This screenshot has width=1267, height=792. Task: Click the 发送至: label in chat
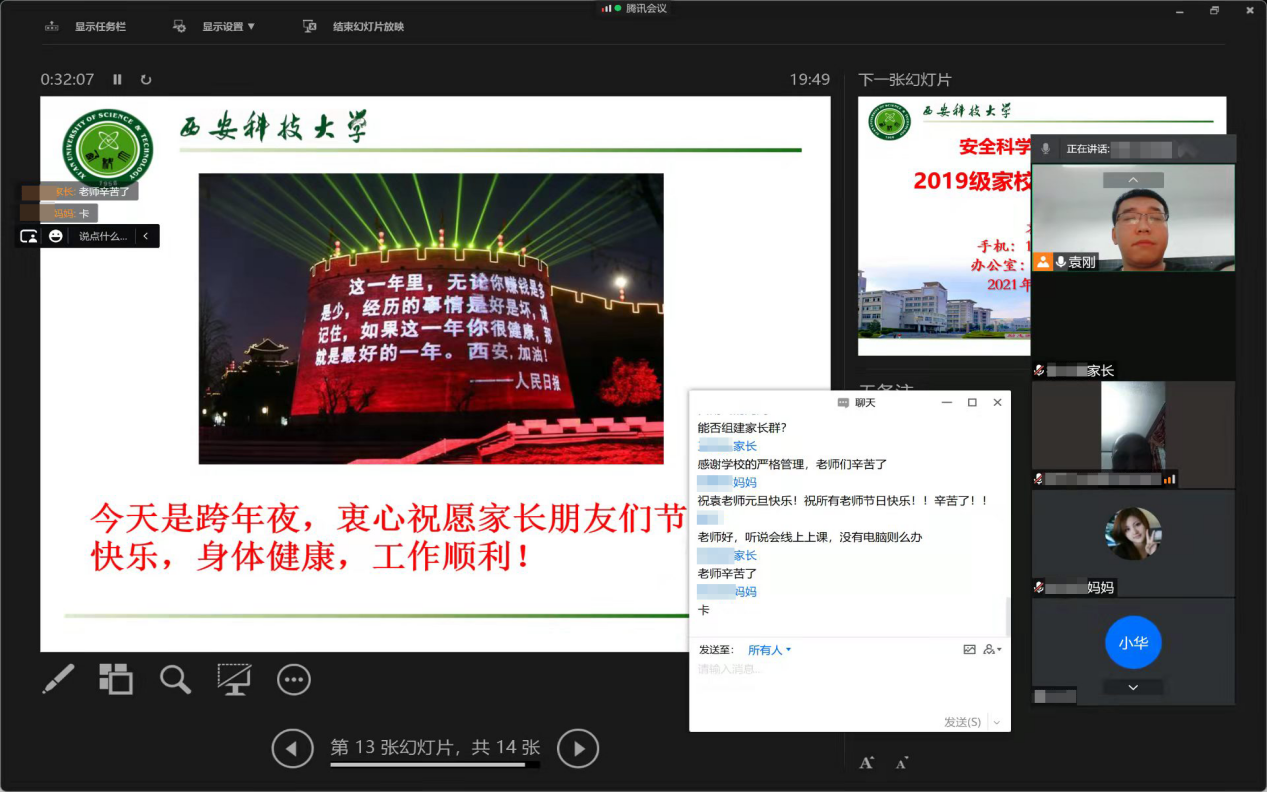point(718,650)
